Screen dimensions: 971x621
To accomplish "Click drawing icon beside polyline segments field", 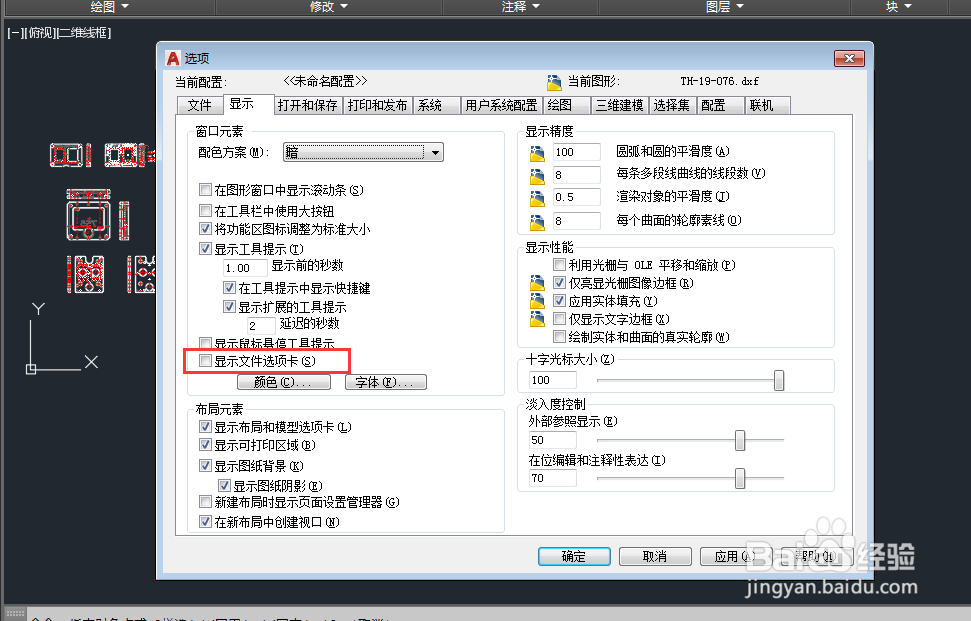I will point(537,176).
